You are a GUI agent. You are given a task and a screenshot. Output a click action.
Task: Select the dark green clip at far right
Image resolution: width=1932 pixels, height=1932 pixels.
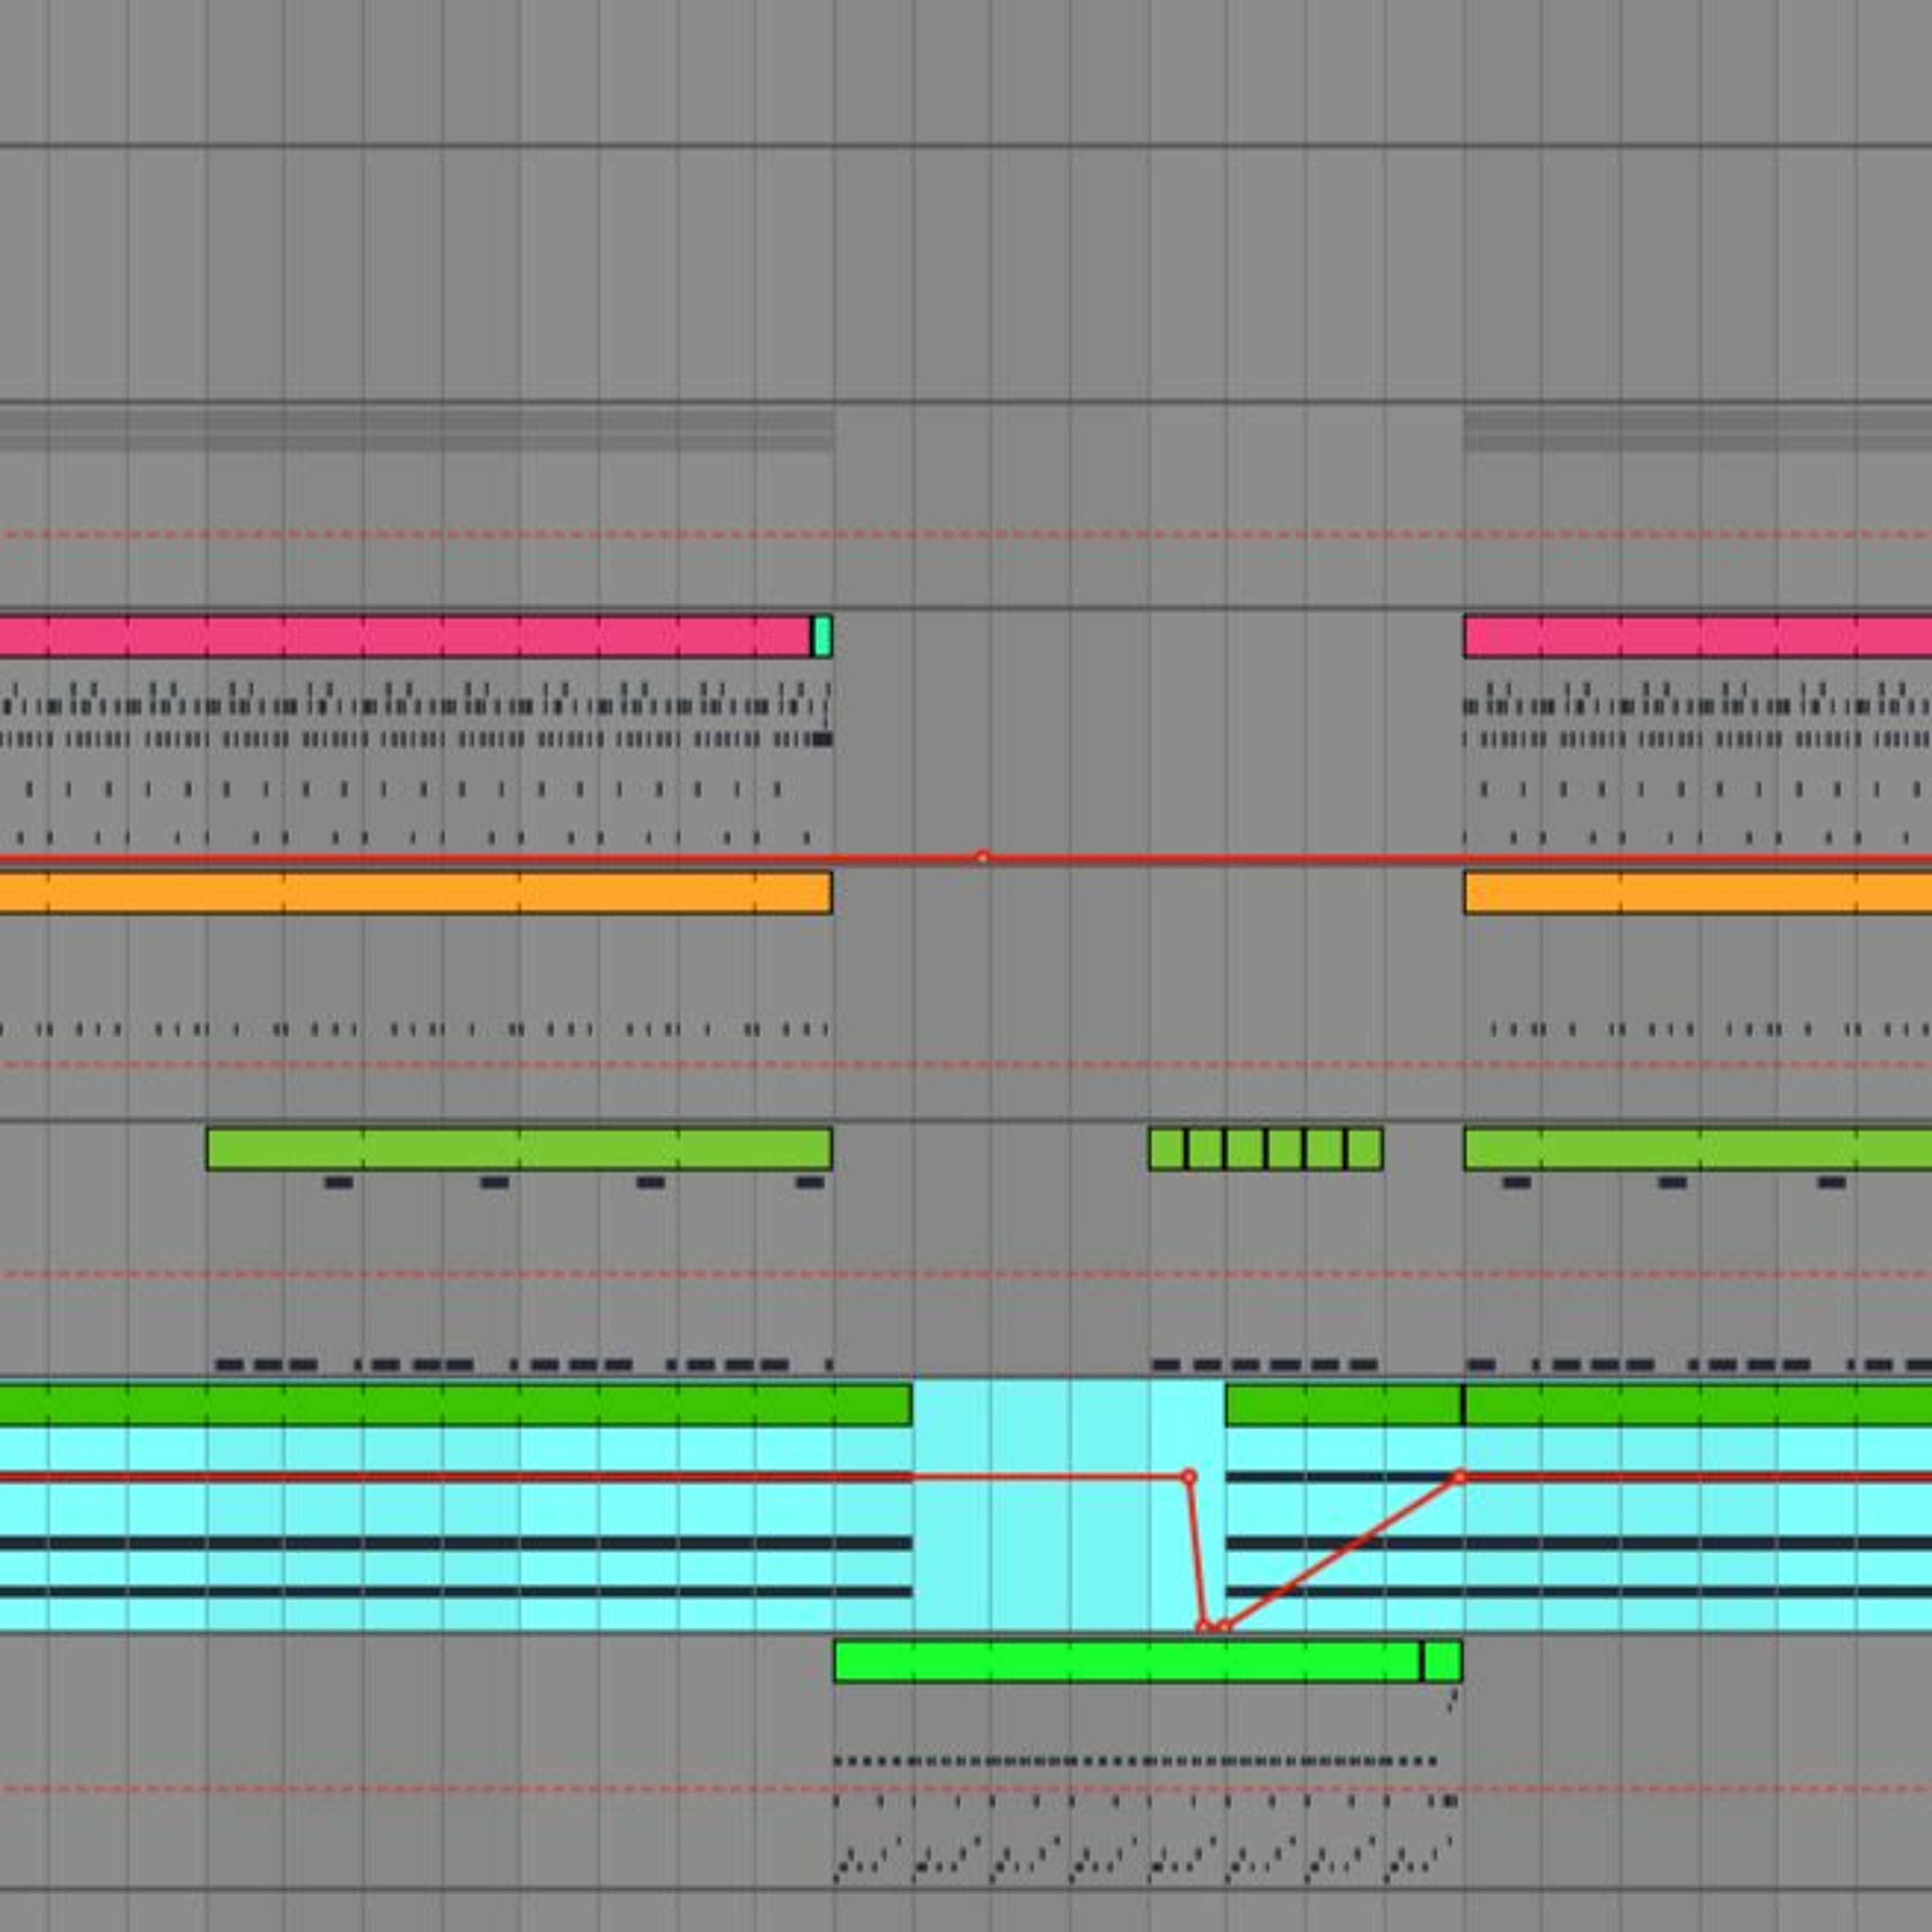pos(1698,1405)
